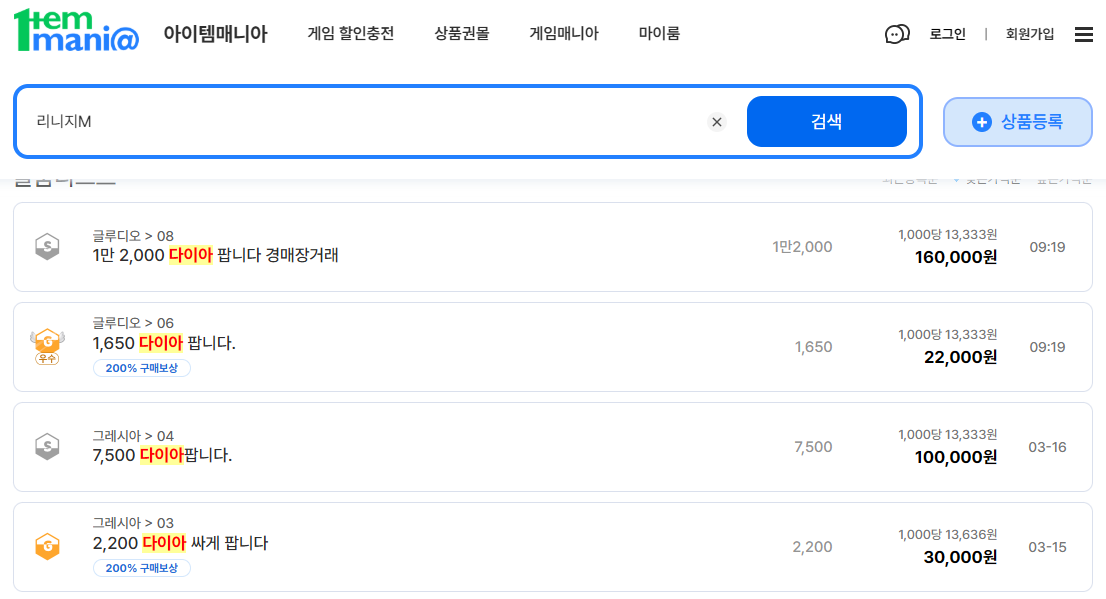Click the orange G seller badge on 2,200 다이아 listing

pyautogui.click(x=47, y=547)
